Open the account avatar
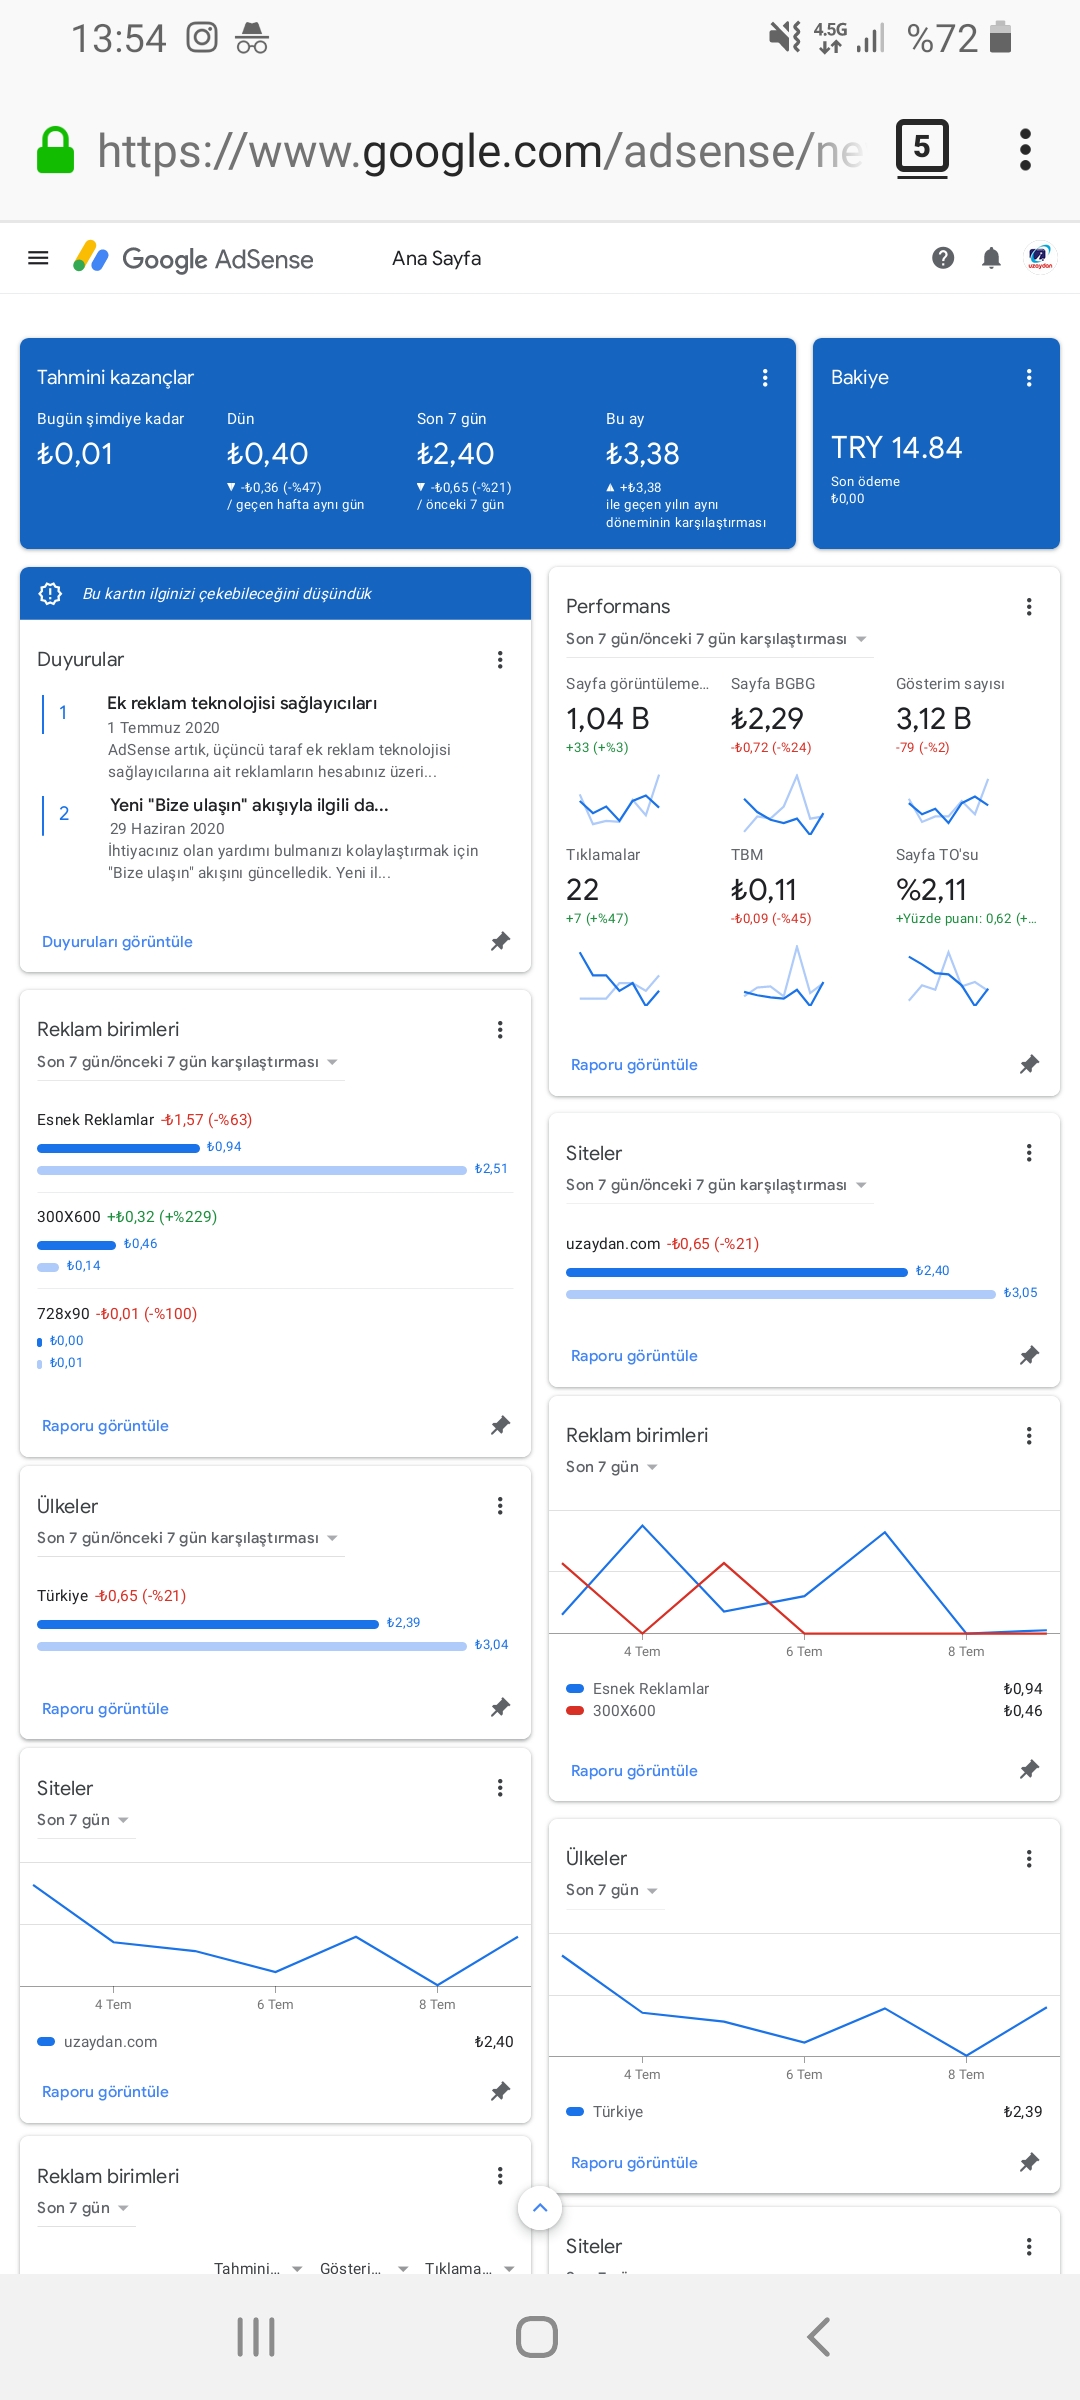The width and height of the screenshot is (1080, 2400). coord(1040,258)
